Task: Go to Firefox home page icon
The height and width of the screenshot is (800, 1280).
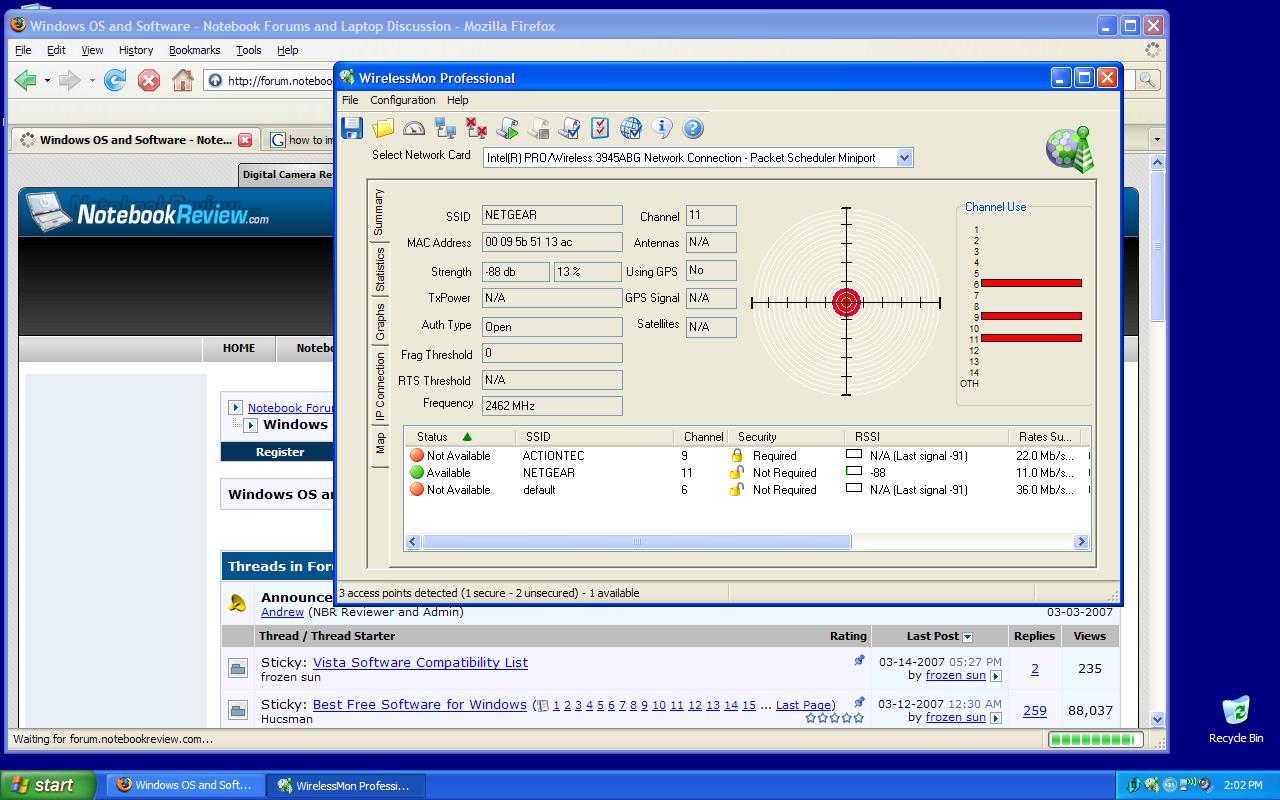Action: [183, 80]
